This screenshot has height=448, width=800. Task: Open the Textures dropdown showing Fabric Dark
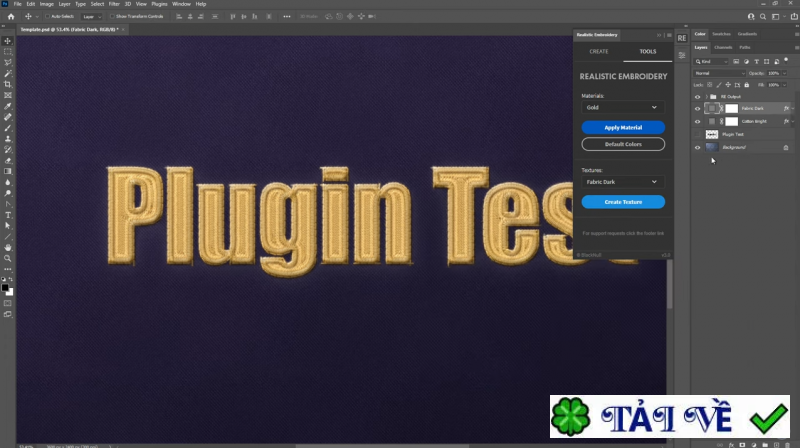click(x=623, y=182)
